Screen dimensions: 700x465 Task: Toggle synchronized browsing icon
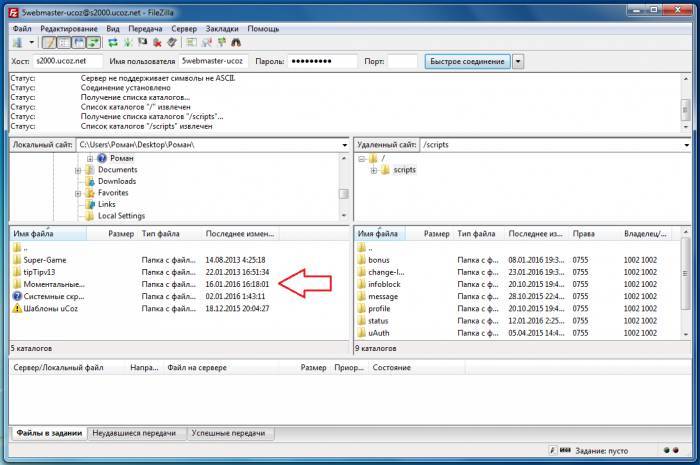(x=221, y=43)
